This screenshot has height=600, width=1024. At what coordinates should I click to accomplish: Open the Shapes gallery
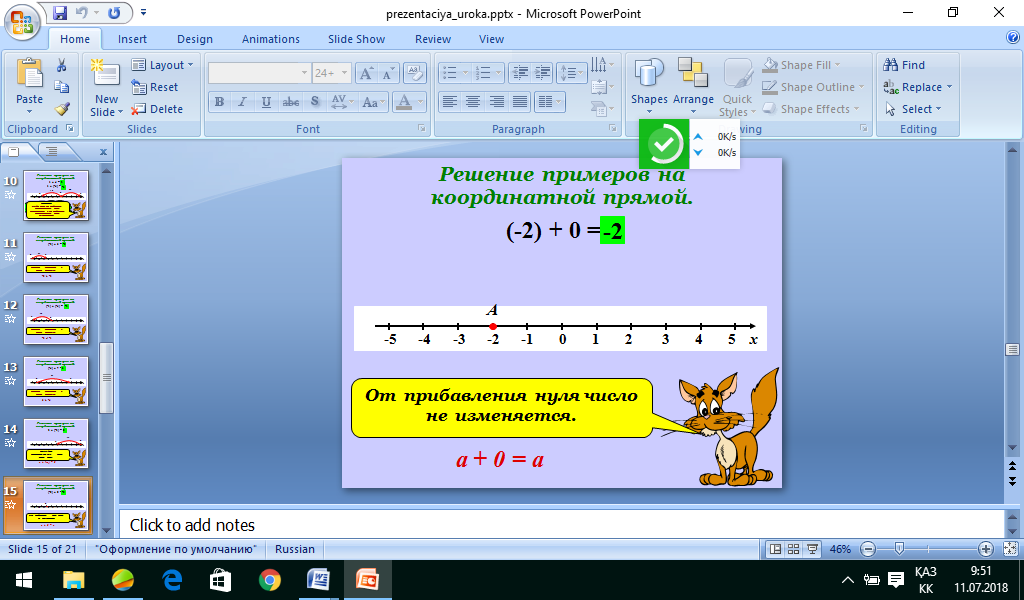pos(649,85)
